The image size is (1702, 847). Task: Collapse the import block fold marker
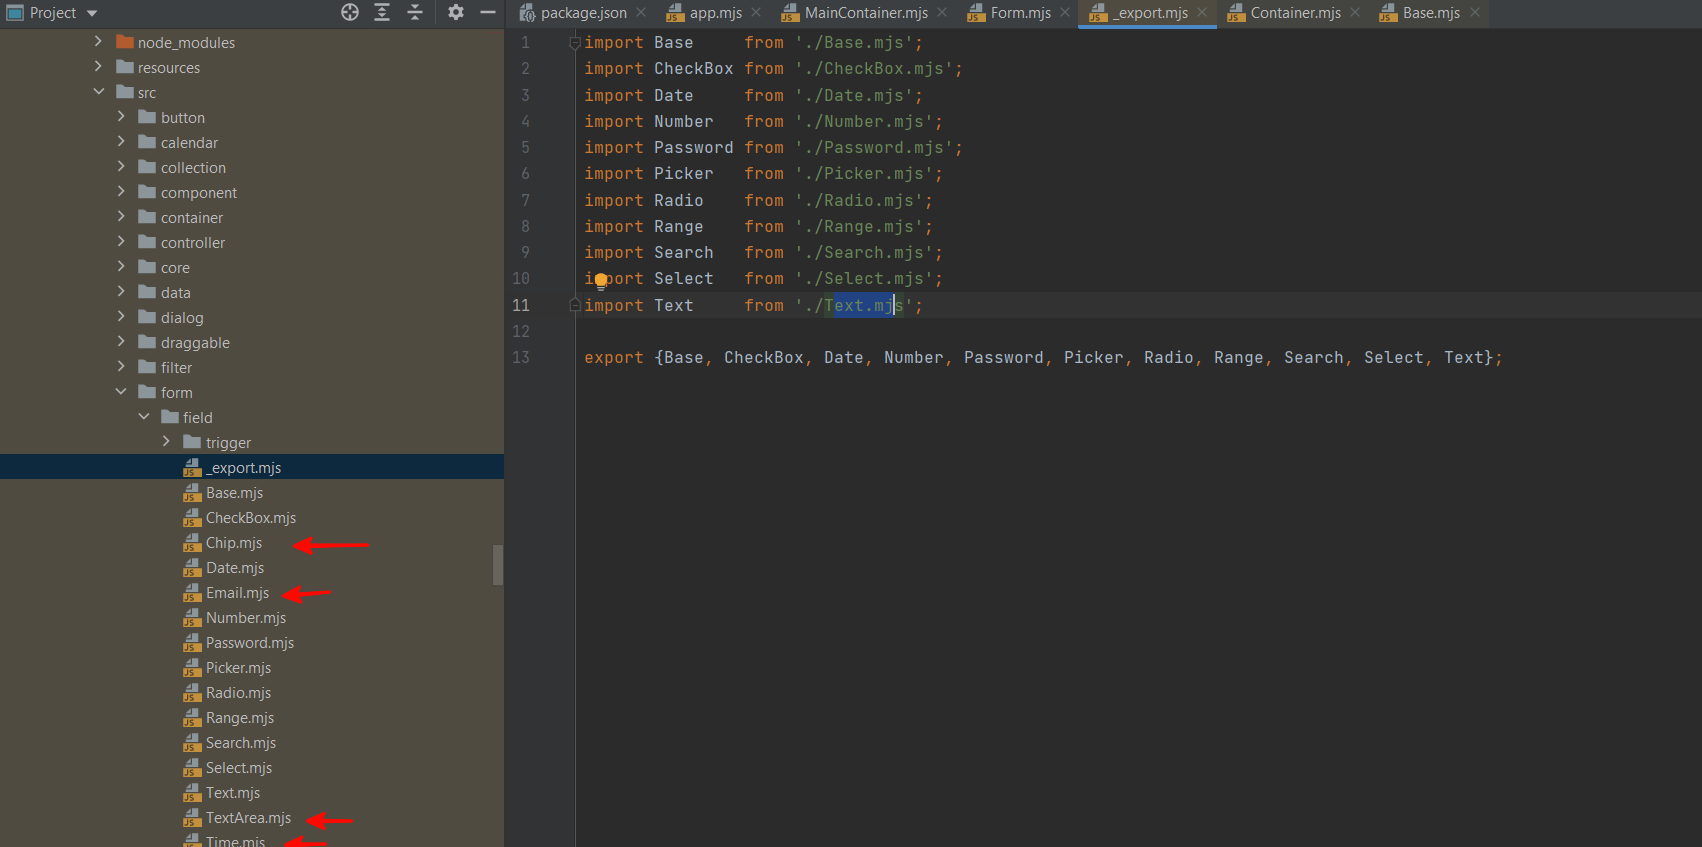pos(575,43)
